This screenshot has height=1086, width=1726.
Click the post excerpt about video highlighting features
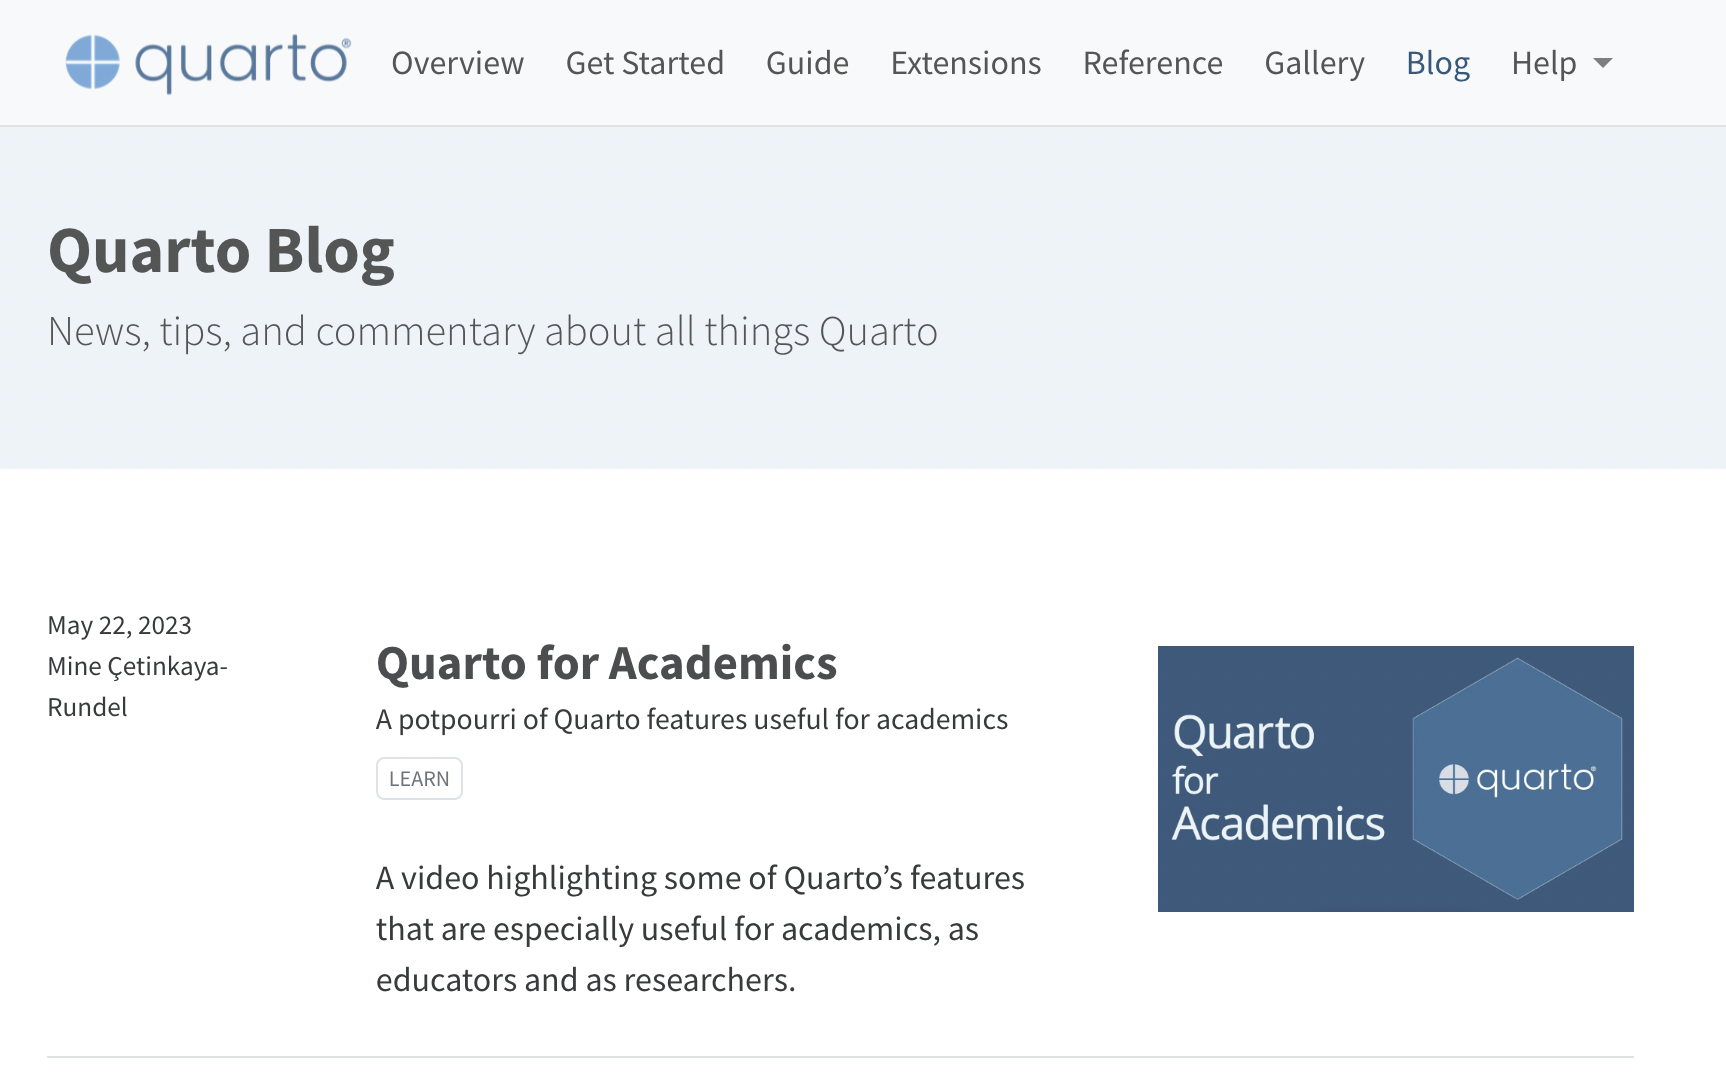700,929
